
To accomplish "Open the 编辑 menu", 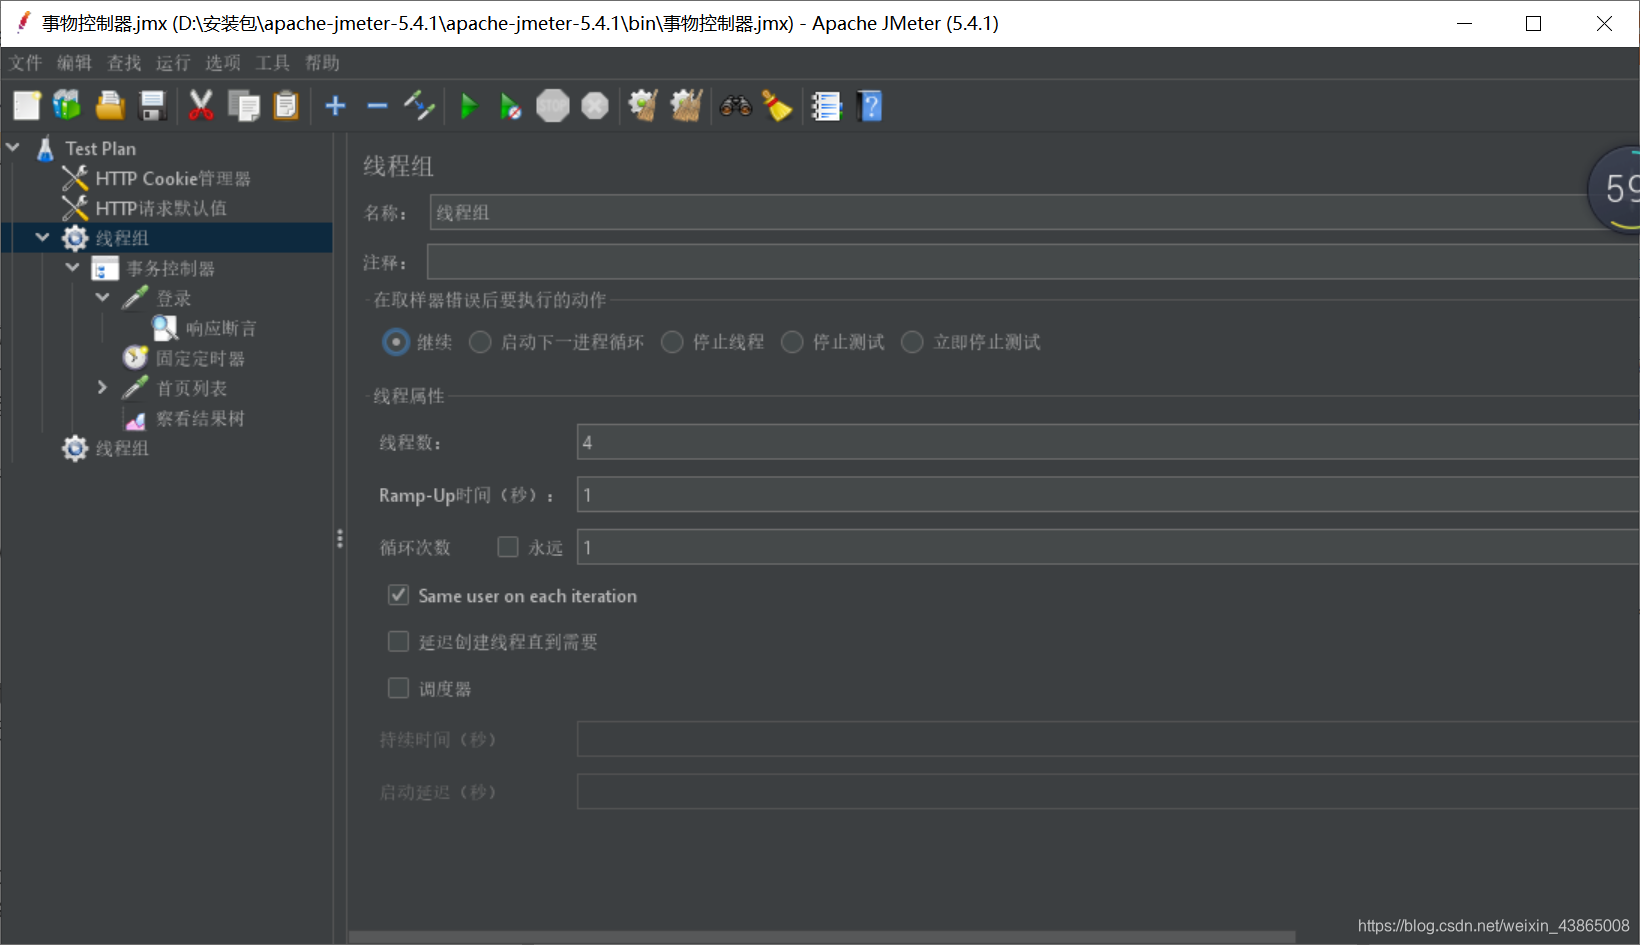I will (74, 63).
